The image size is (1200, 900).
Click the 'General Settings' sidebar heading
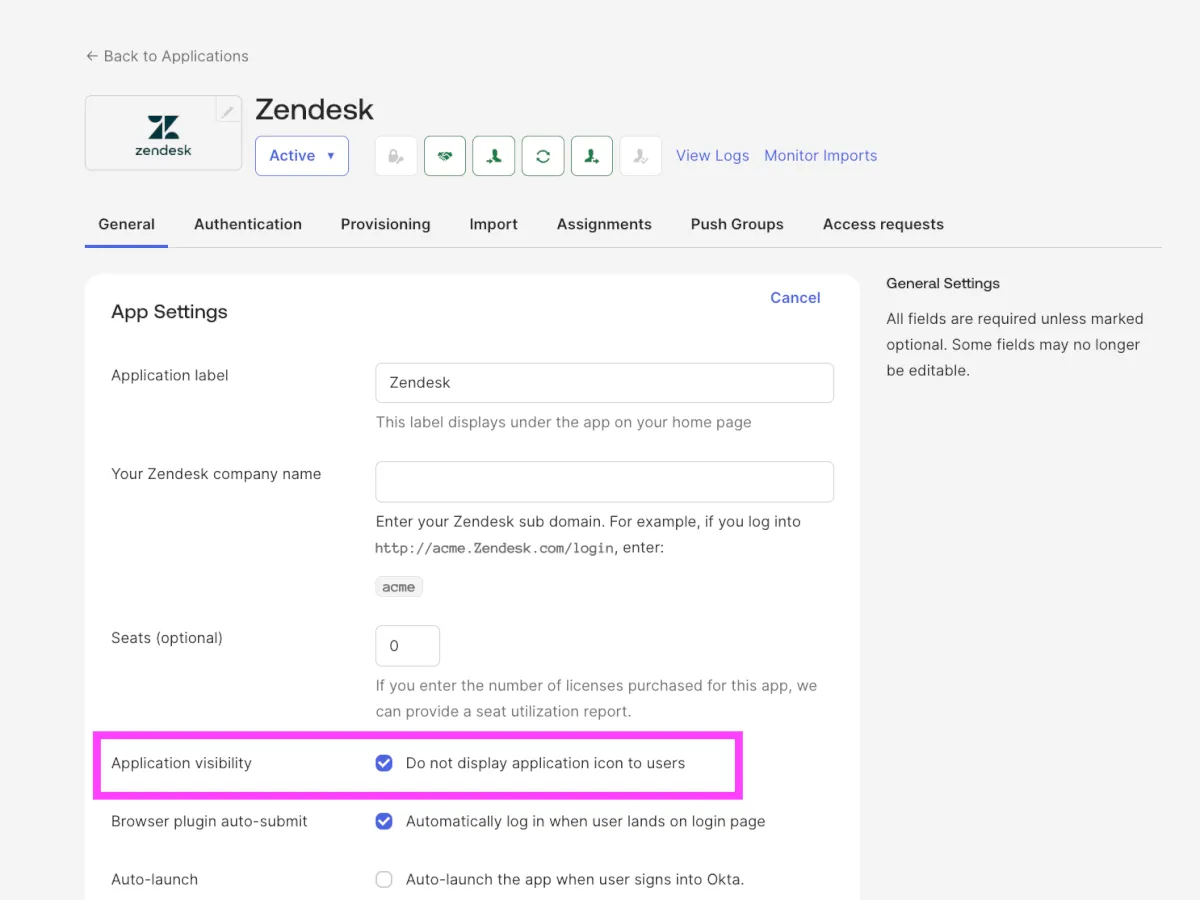pyautogui.click(x=943, y=283)
